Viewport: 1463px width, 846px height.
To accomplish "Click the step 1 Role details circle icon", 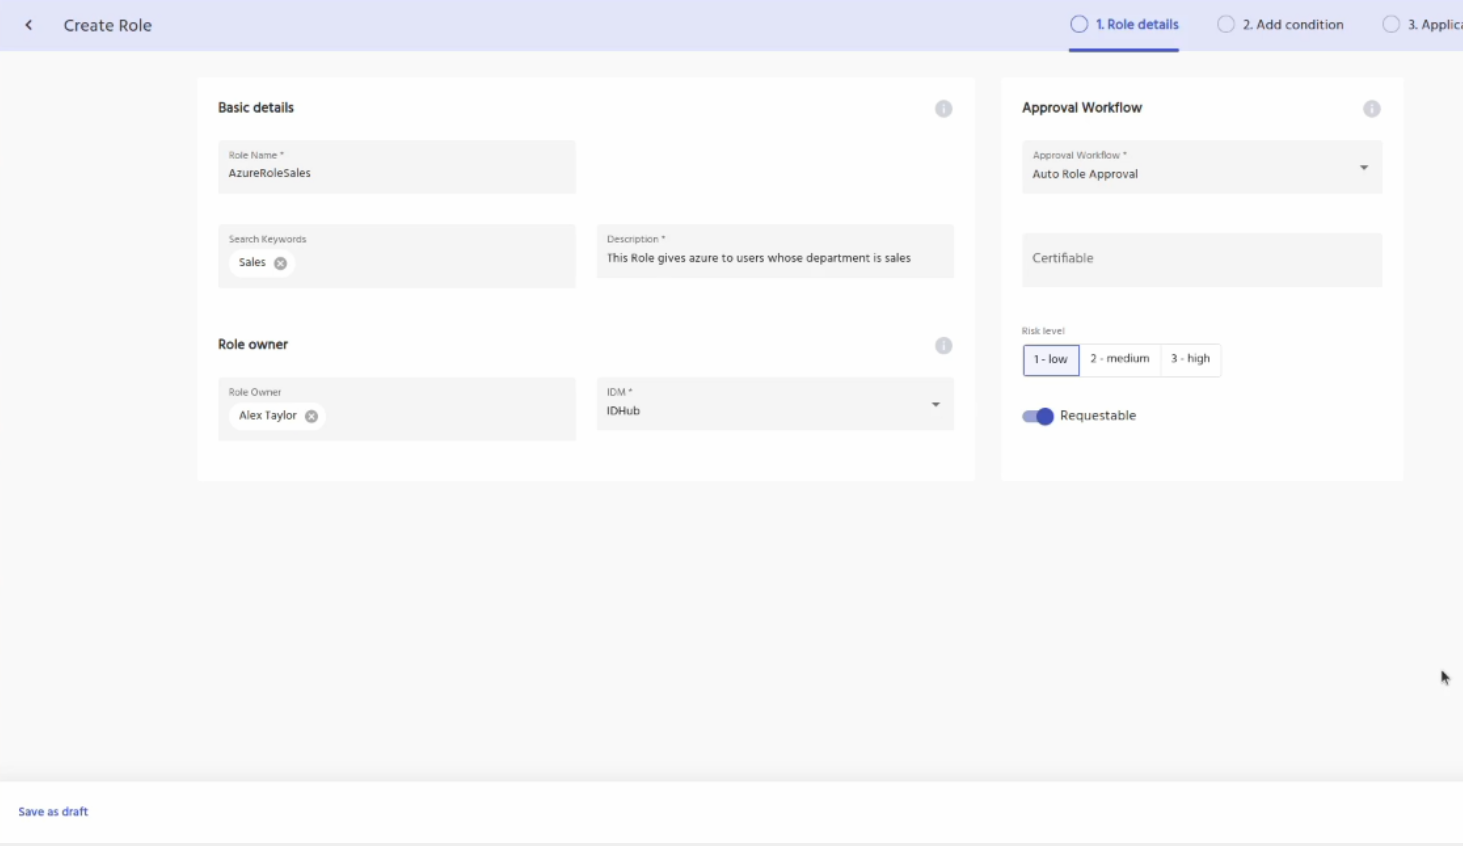I will click(1079, 25).
